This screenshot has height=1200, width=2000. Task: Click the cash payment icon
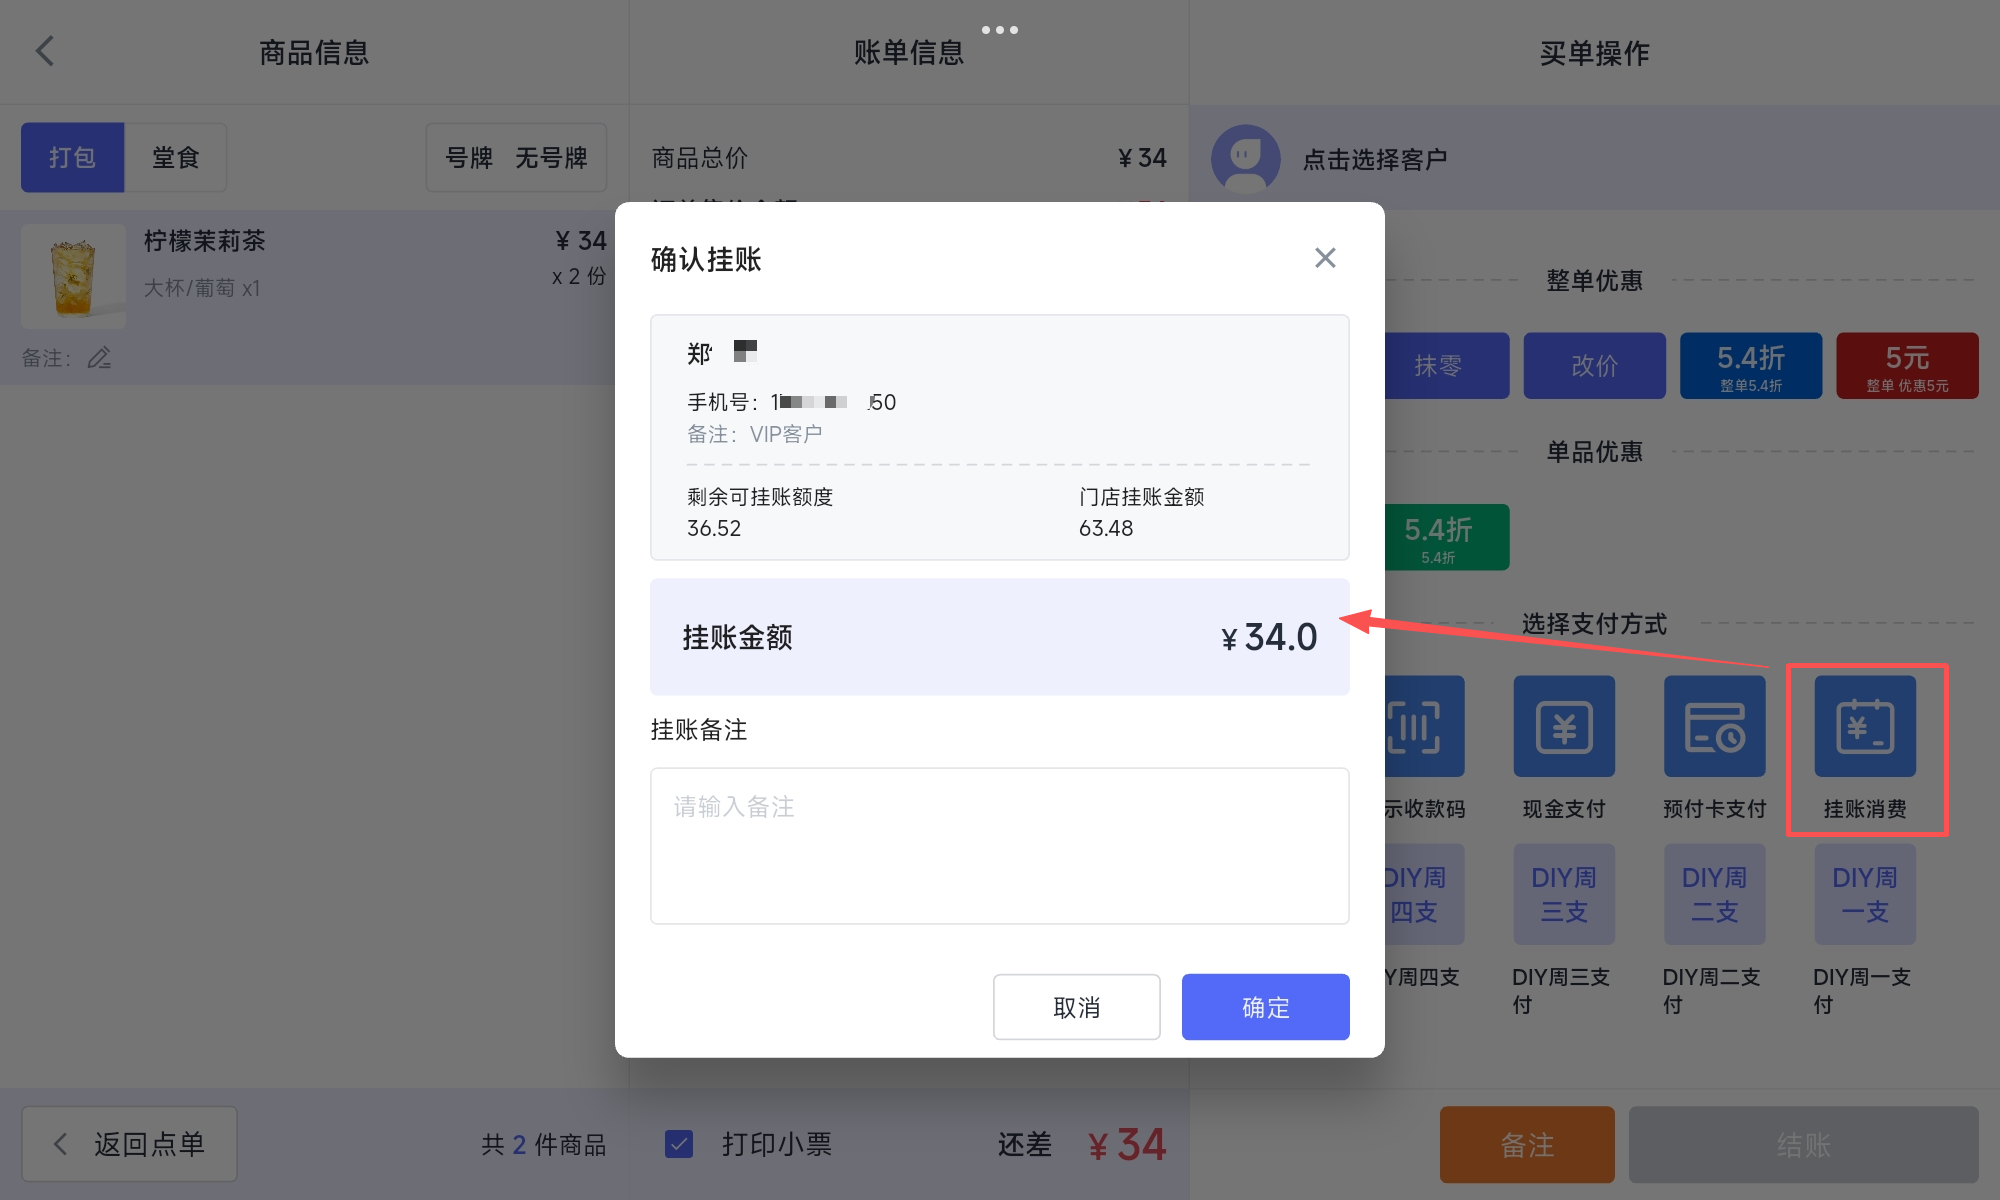(x=1563, y=727)
